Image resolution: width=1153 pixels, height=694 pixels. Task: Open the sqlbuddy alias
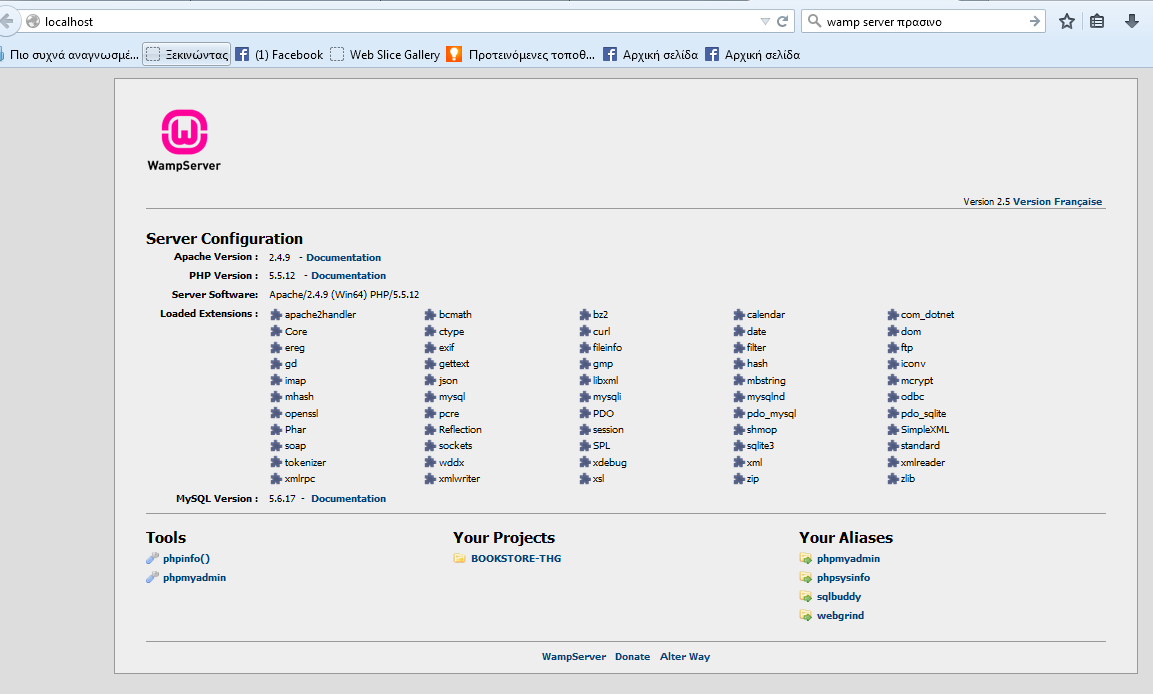click(x=839, y=597)
